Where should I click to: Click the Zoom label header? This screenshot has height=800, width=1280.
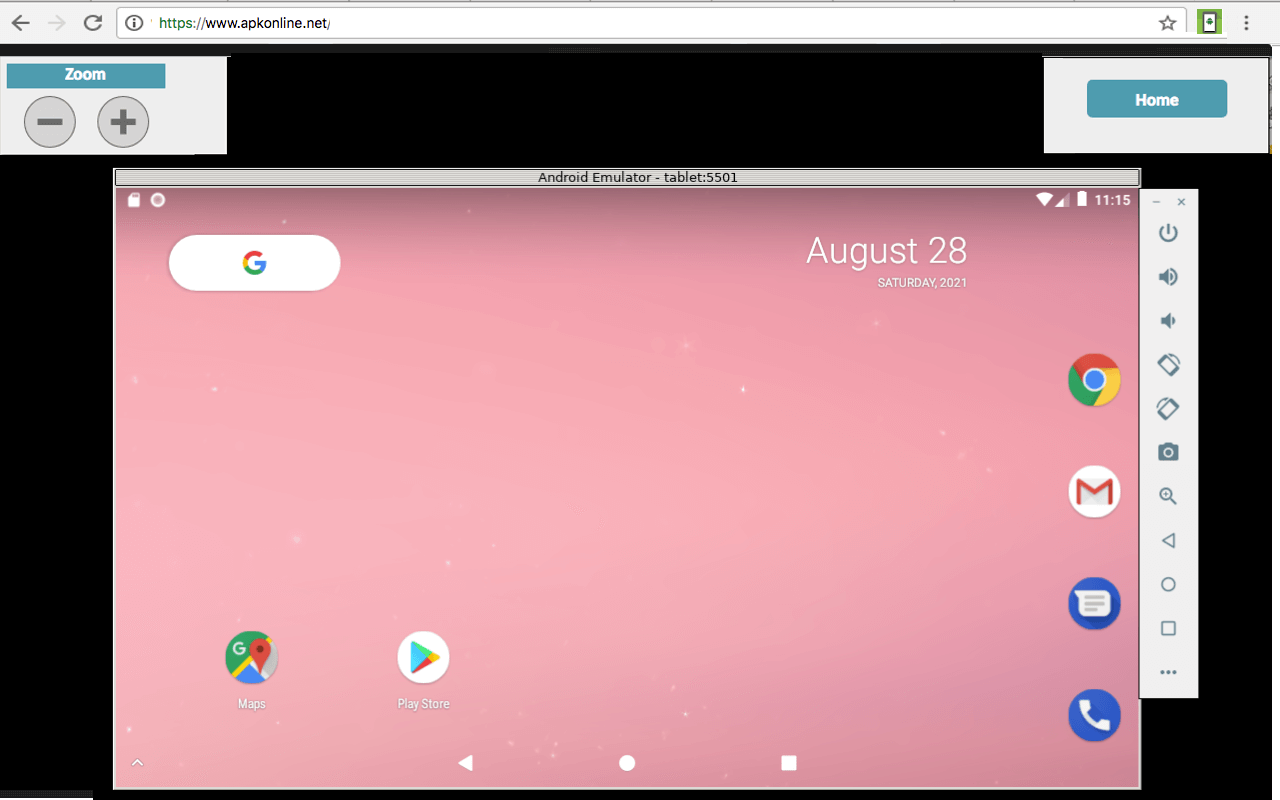point(85,75)
